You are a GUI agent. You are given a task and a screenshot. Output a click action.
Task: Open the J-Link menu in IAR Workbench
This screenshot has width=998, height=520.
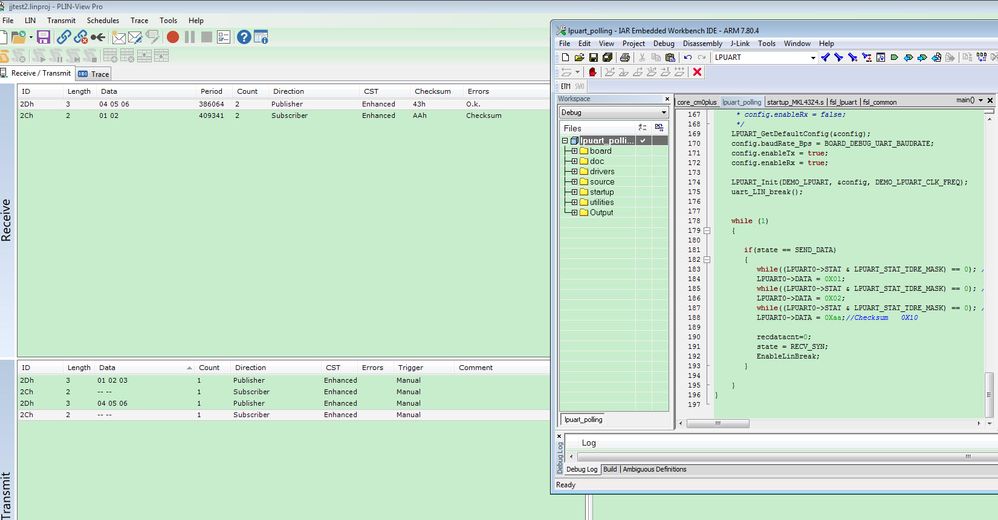[740, 43]
